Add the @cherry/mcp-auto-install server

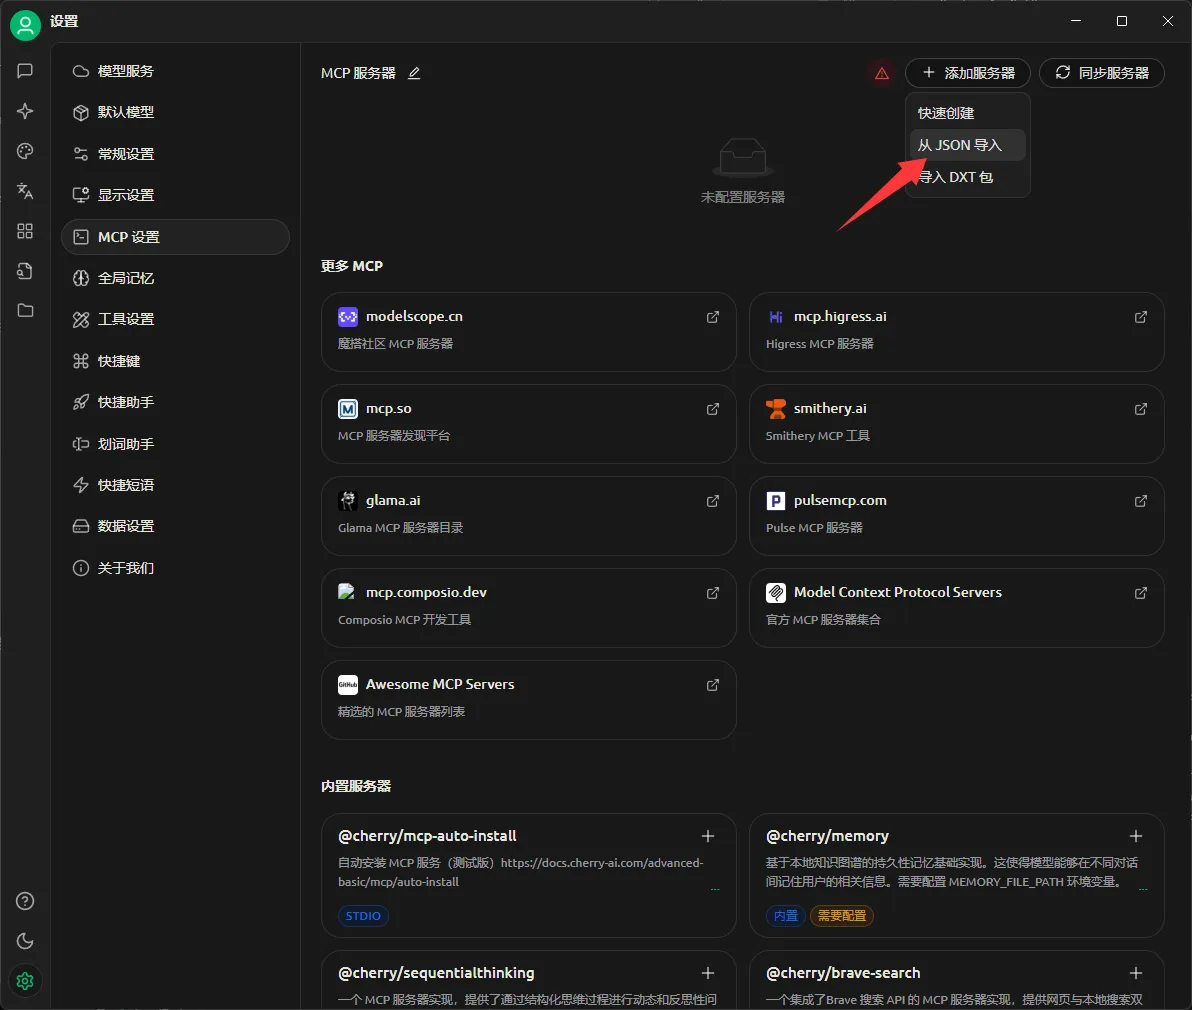tap(708, 836)
